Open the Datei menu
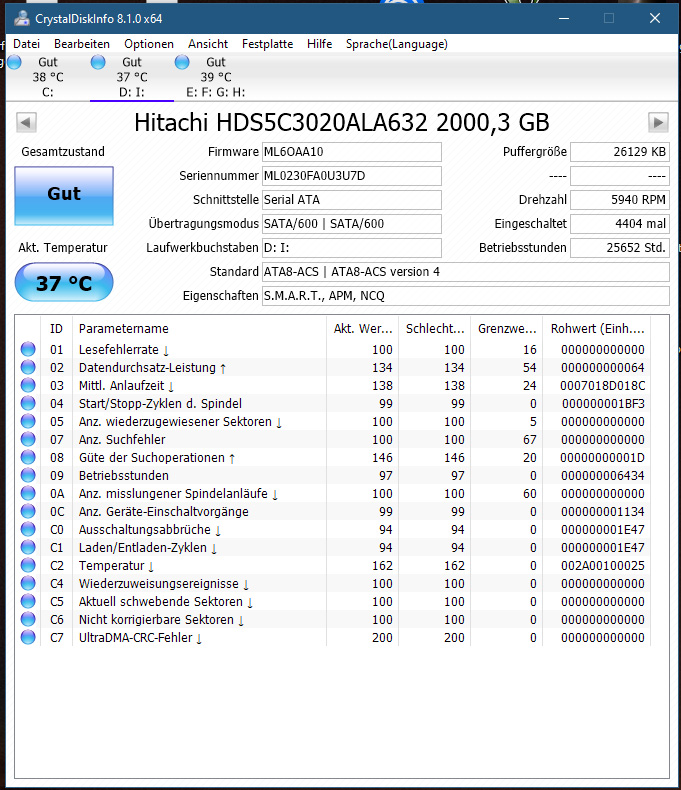 [26, 44]
